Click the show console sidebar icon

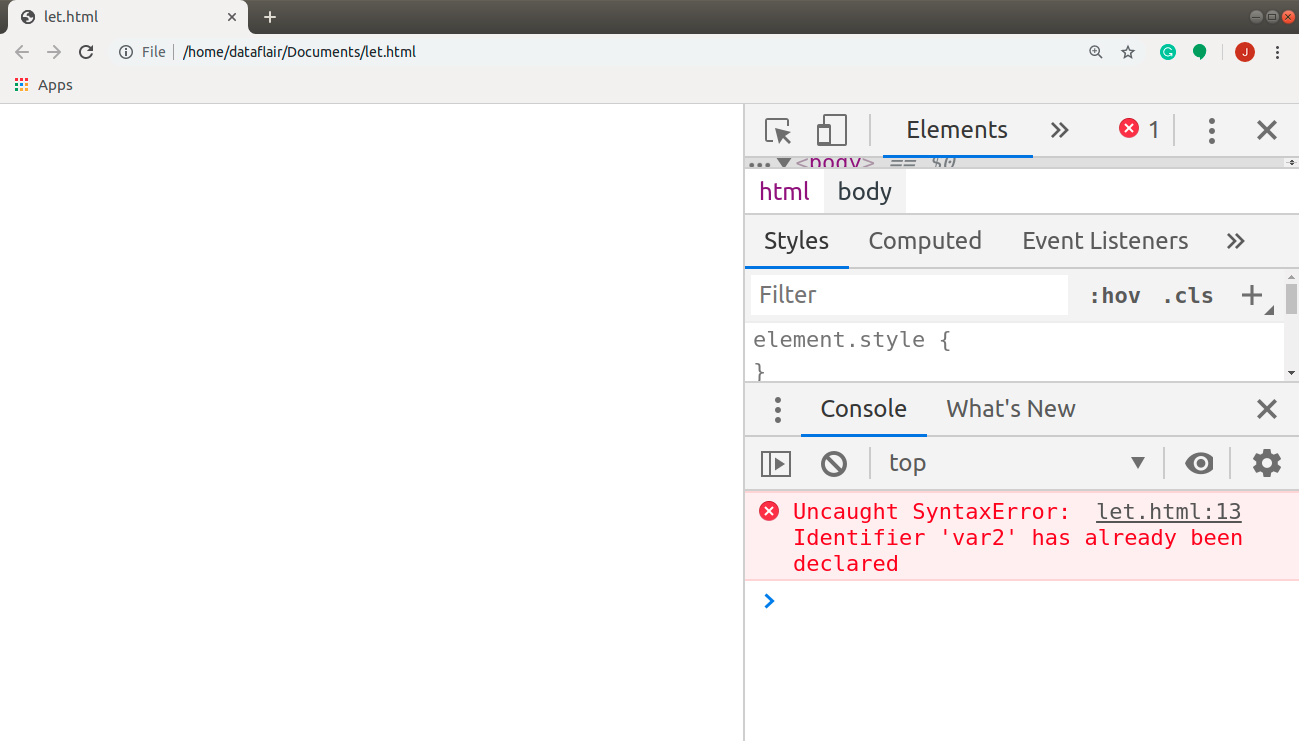[x=776, y=463]
